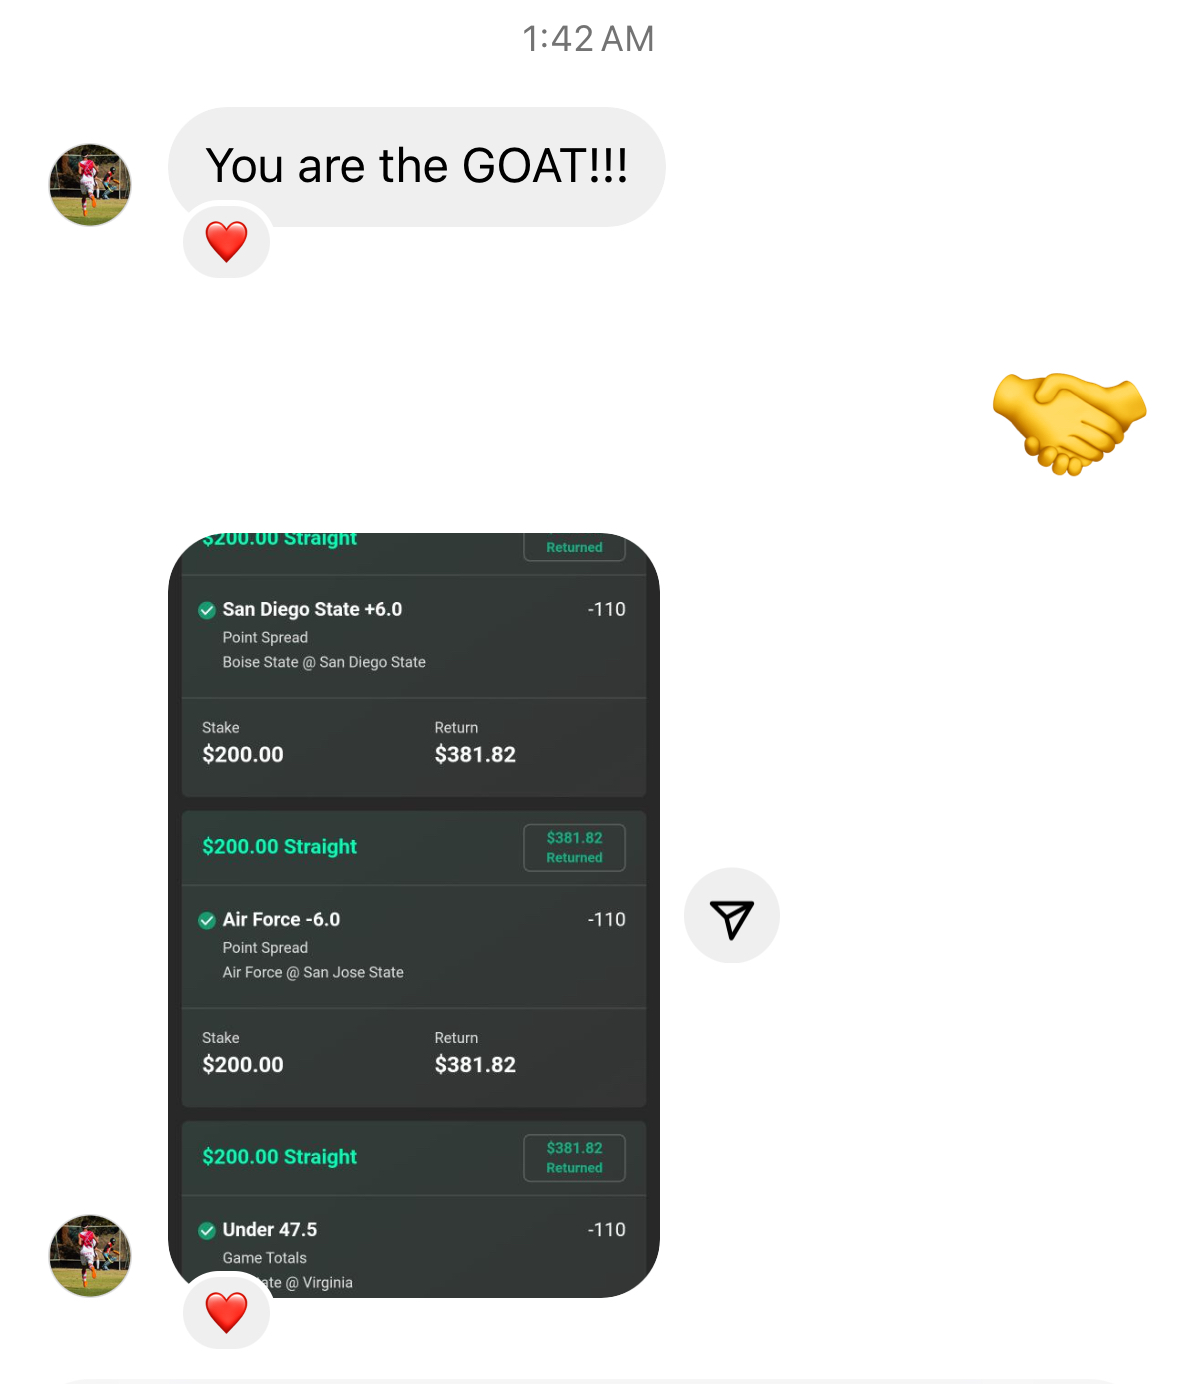The width and height of the screenshot is (1179, 1384).
Task: Click the Returned badge at top of bet slip
Action: point(574,547)
